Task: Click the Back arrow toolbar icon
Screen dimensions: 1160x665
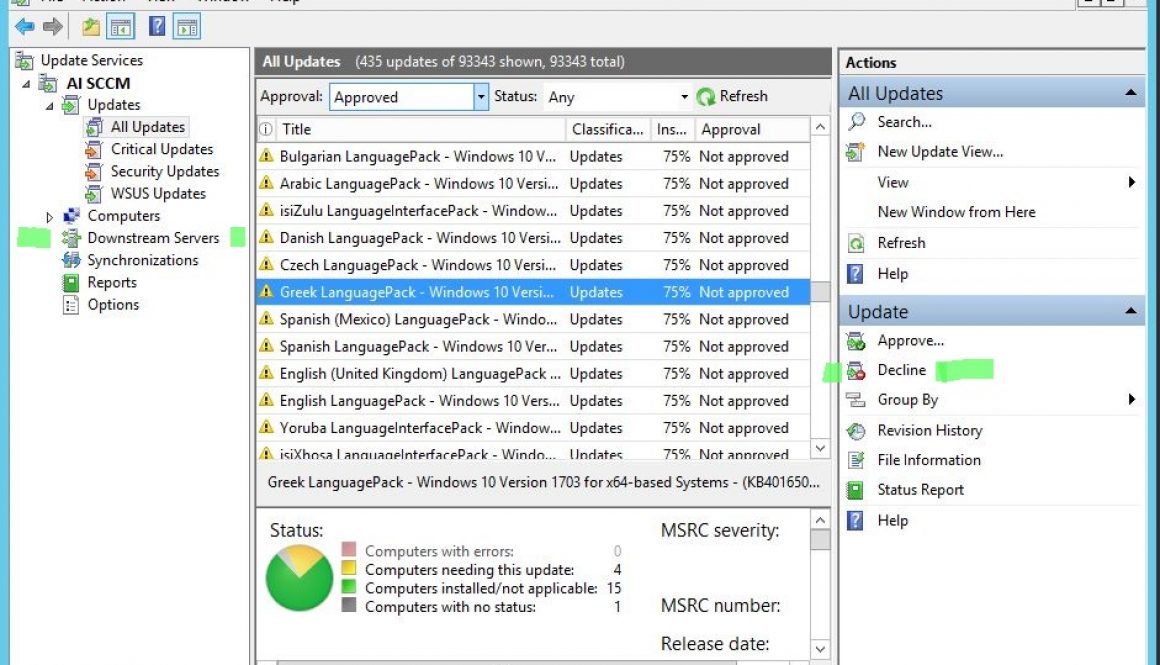Action: coord(24,26)
